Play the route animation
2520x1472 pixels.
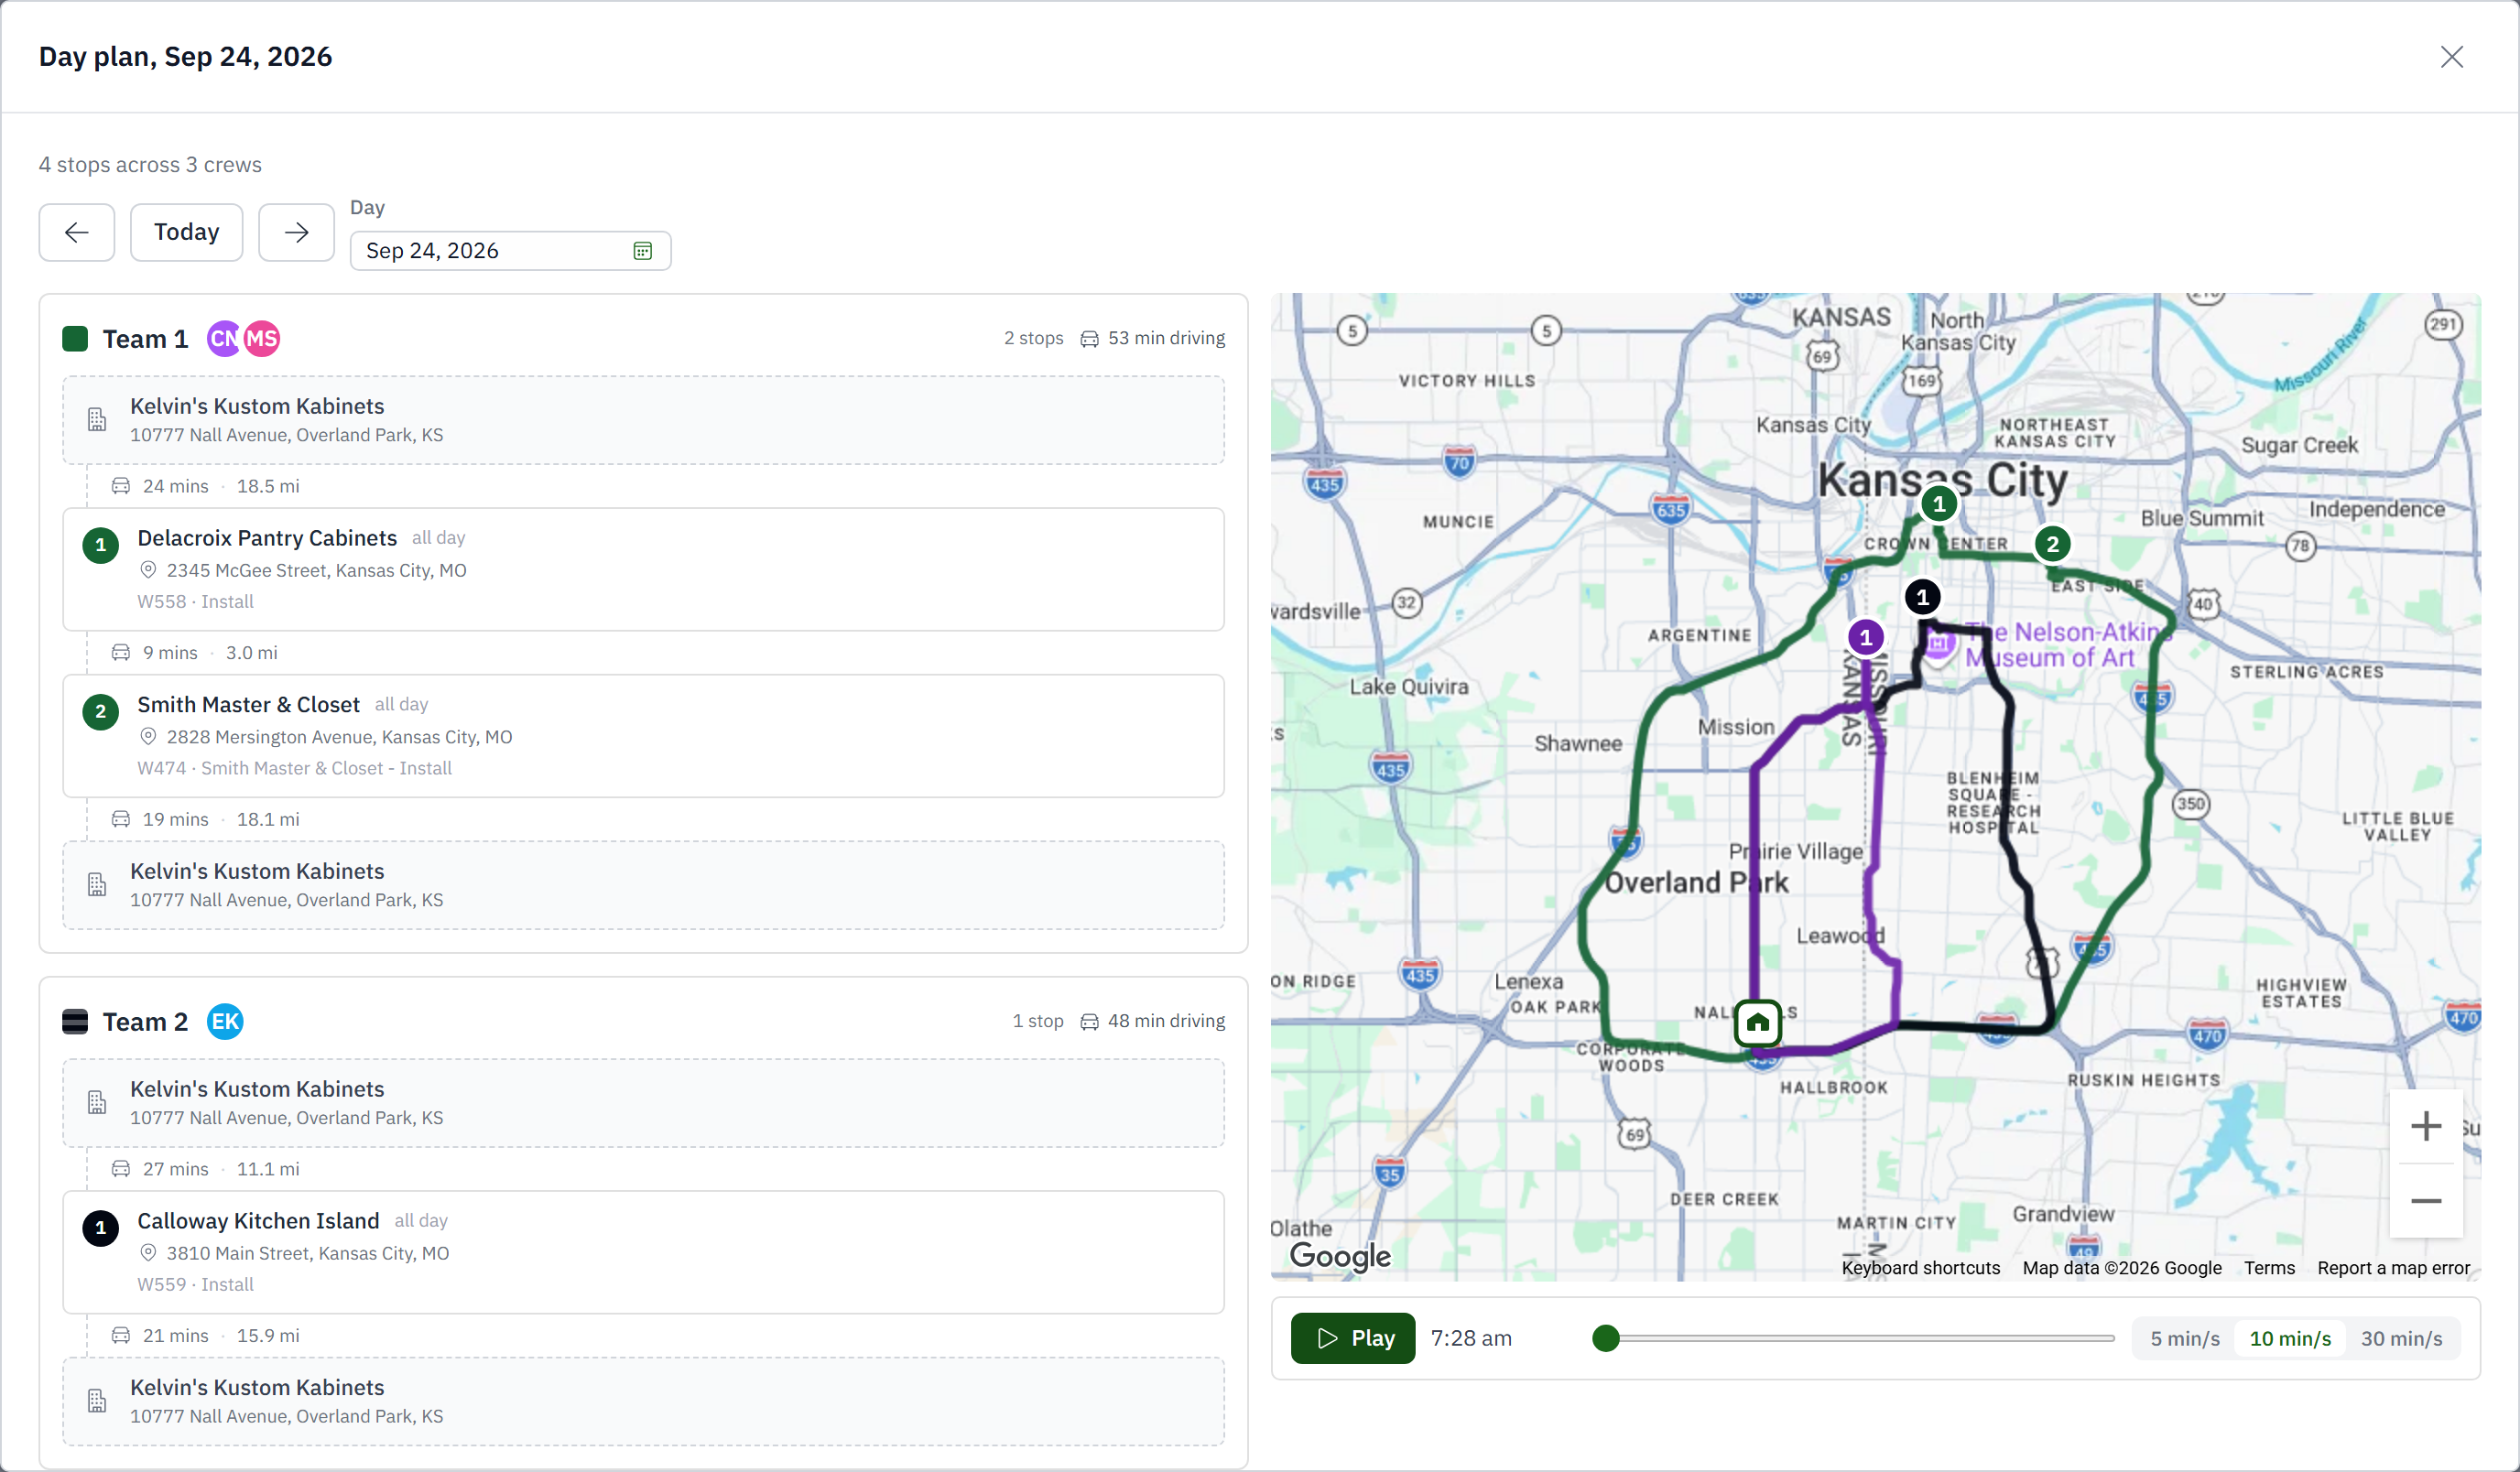click(1353, 1338)
